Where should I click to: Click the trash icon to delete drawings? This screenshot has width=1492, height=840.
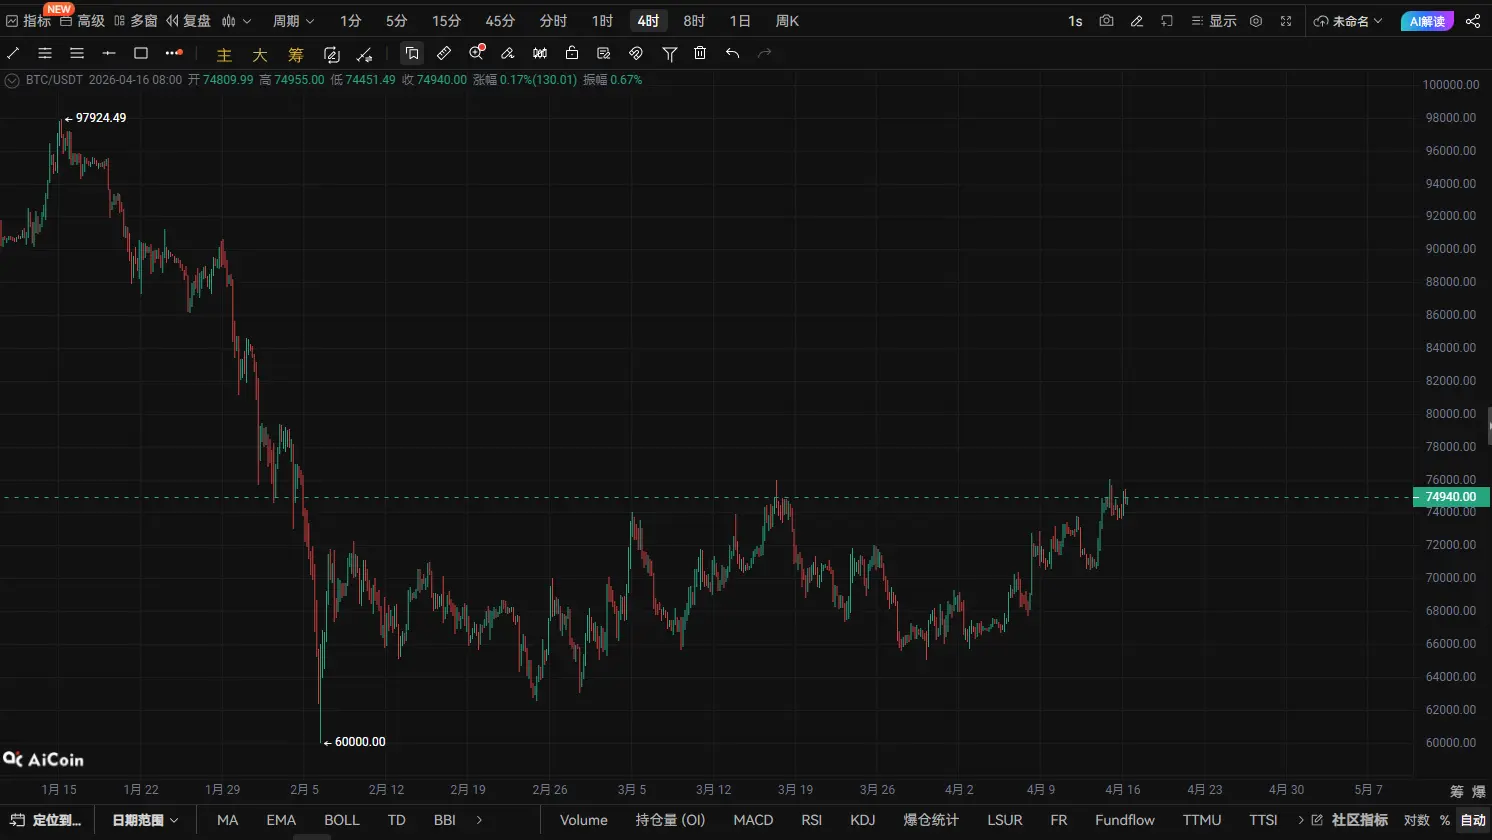click(x=700, y=53)
